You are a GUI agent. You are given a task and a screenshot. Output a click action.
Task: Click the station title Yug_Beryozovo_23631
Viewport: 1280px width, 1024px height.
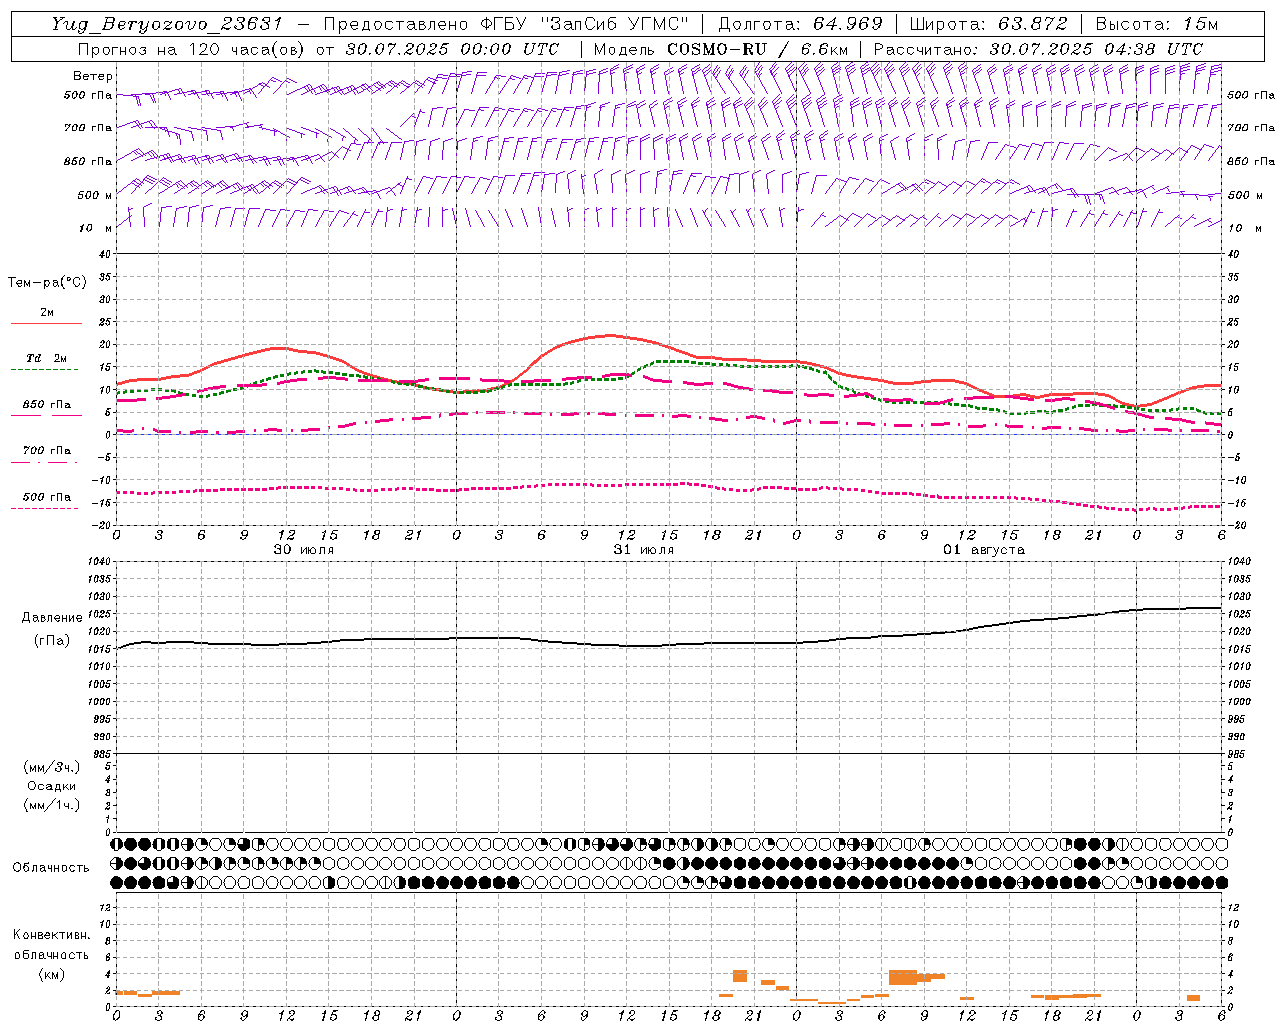point(167,24)
